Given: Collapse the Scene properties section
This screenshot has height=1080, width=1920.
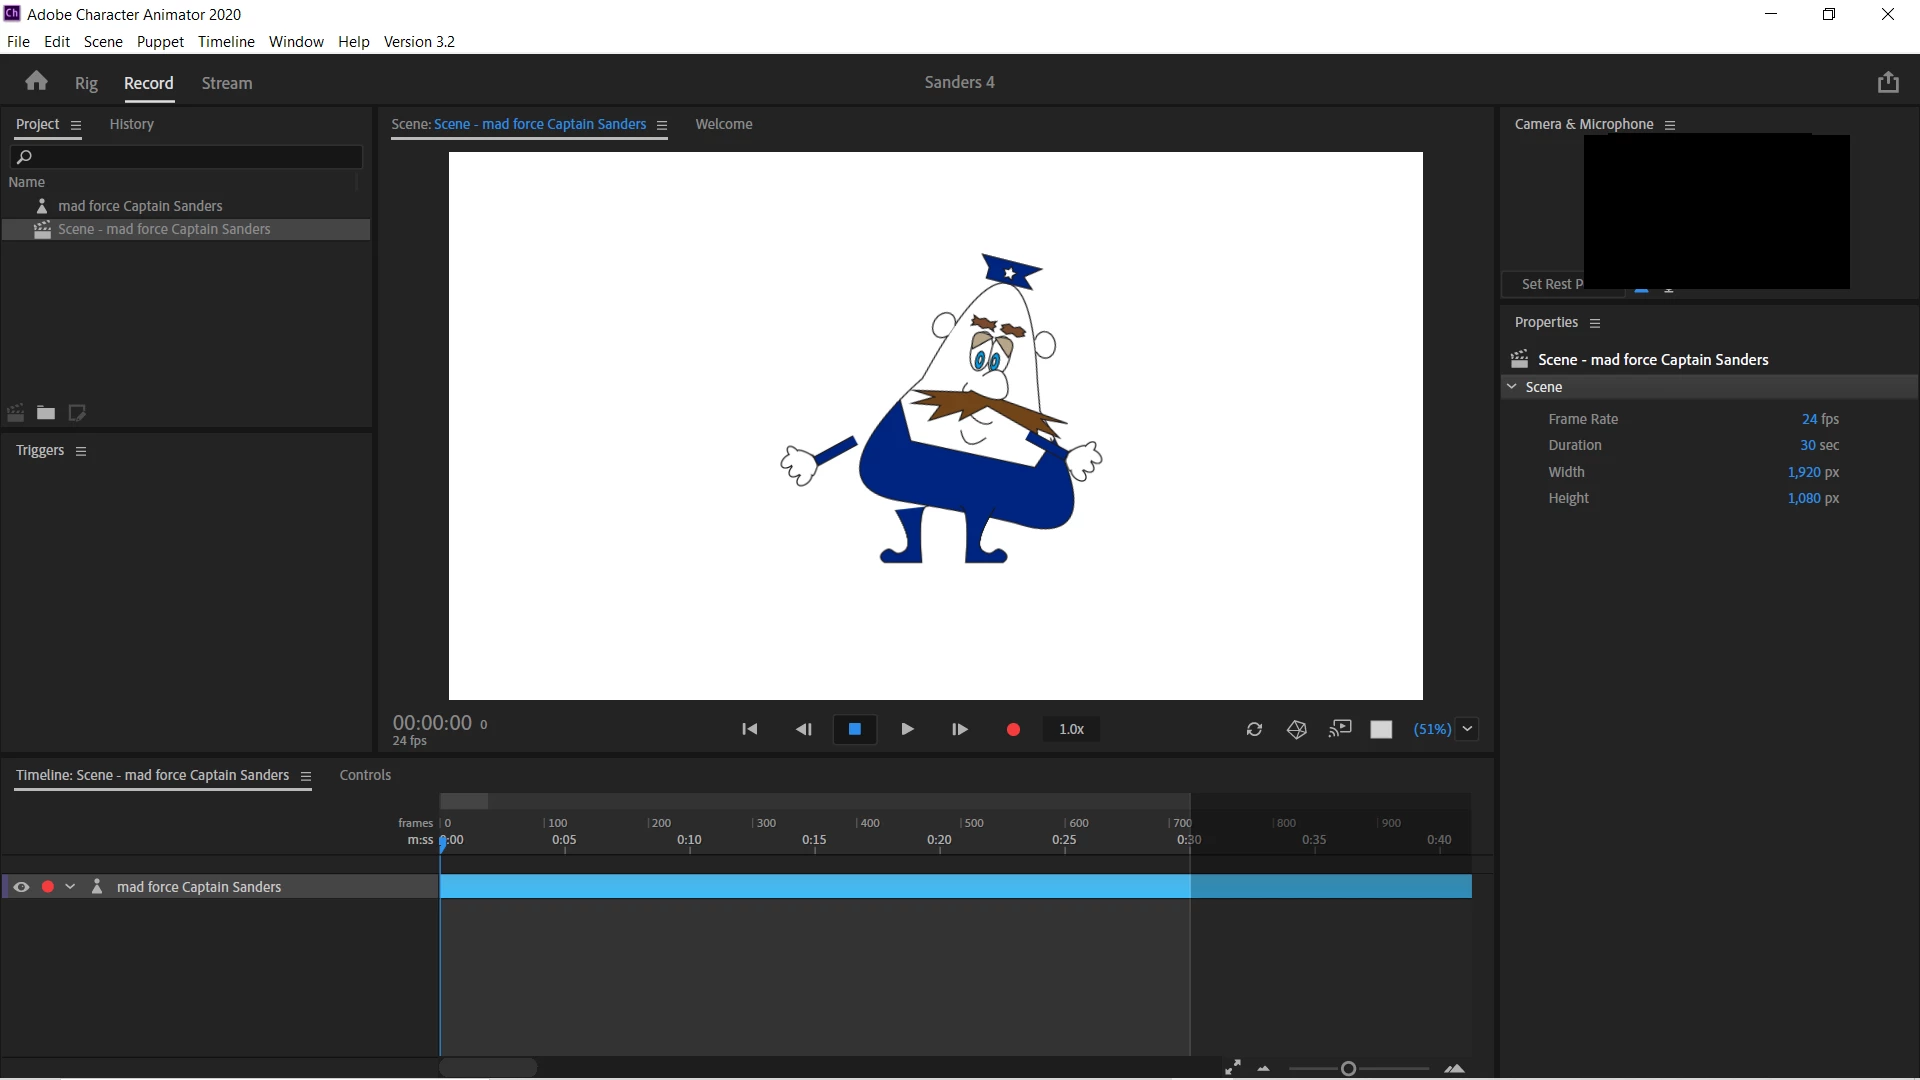Looking at the screenshot, I should tap(1512, 387).
